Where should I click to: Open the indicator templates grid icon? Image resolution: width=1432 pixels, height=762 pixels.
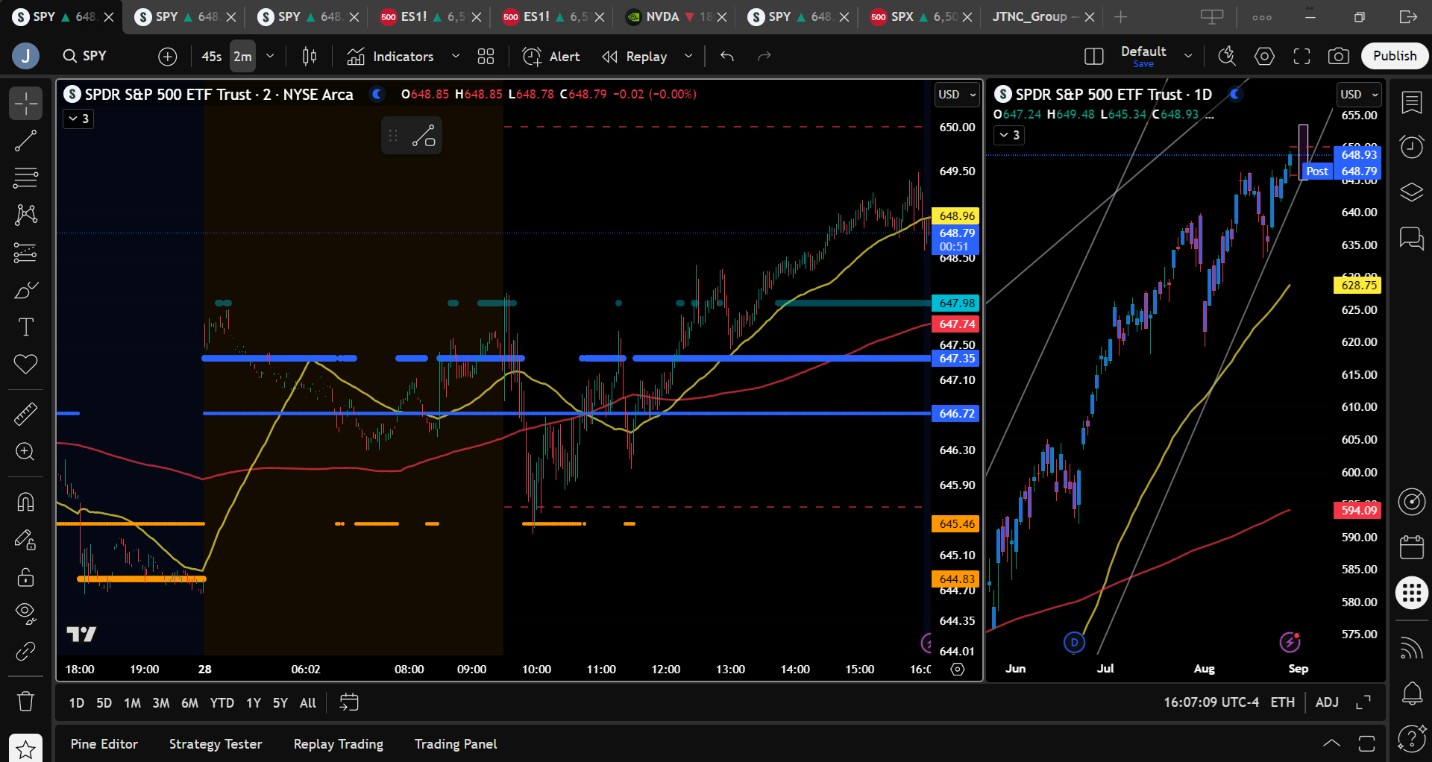(x=486, y=56)
